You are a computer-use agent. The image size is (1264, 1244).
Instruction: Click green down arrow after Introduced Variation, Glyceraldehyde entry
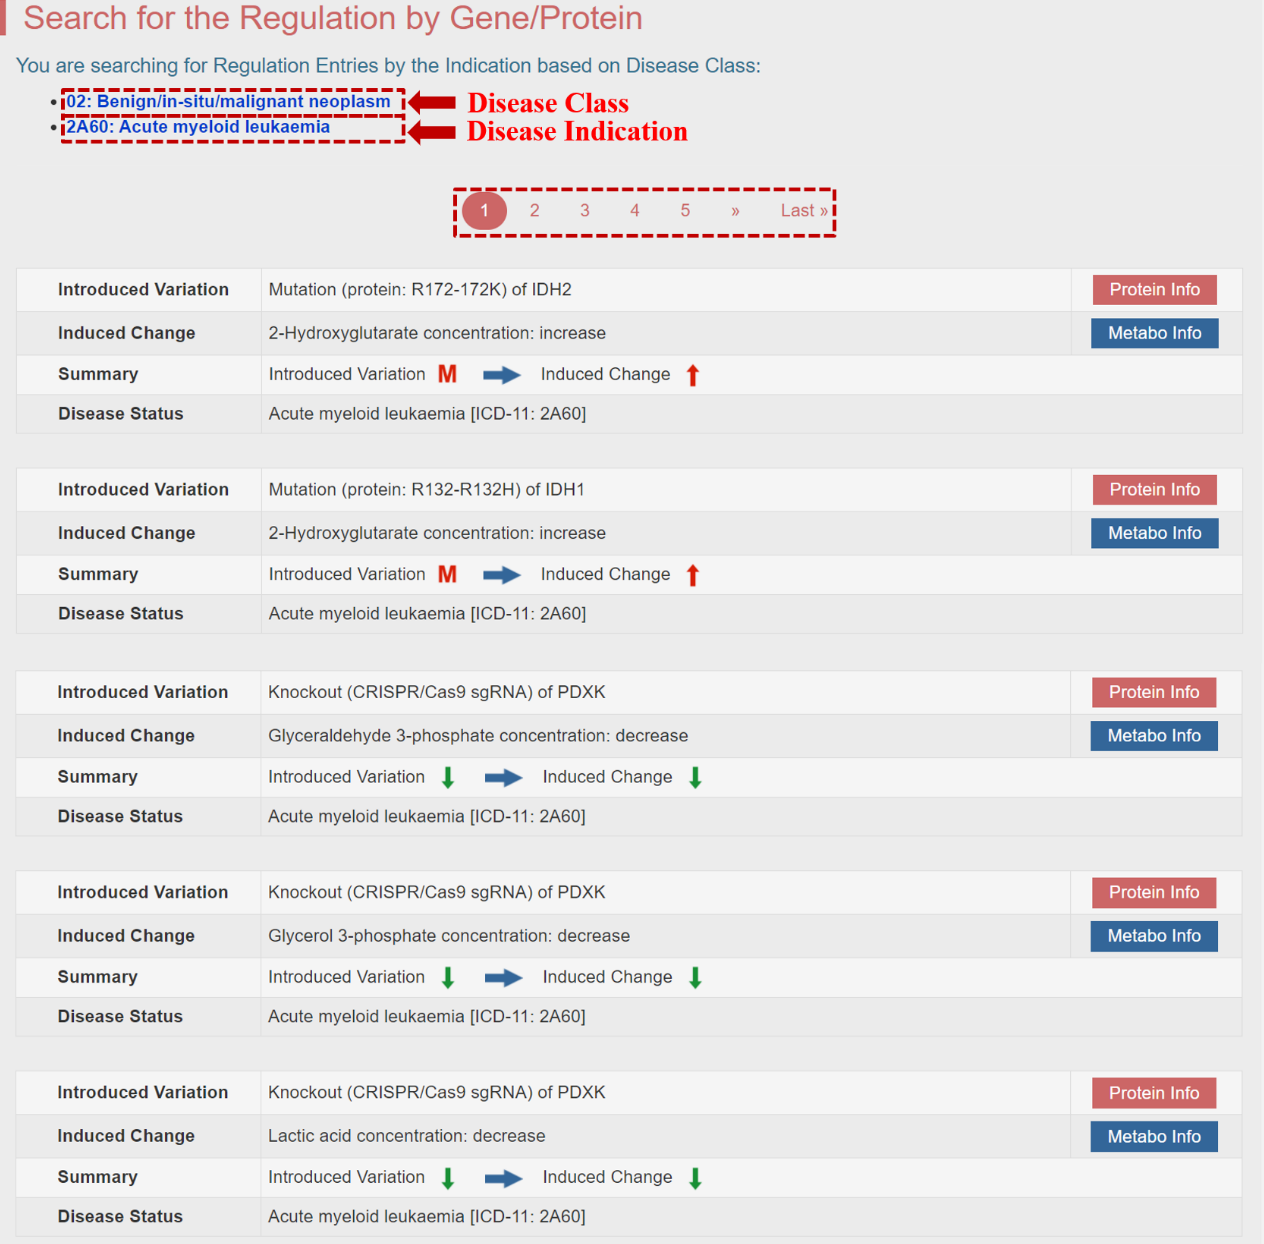[x=448, y=777]
